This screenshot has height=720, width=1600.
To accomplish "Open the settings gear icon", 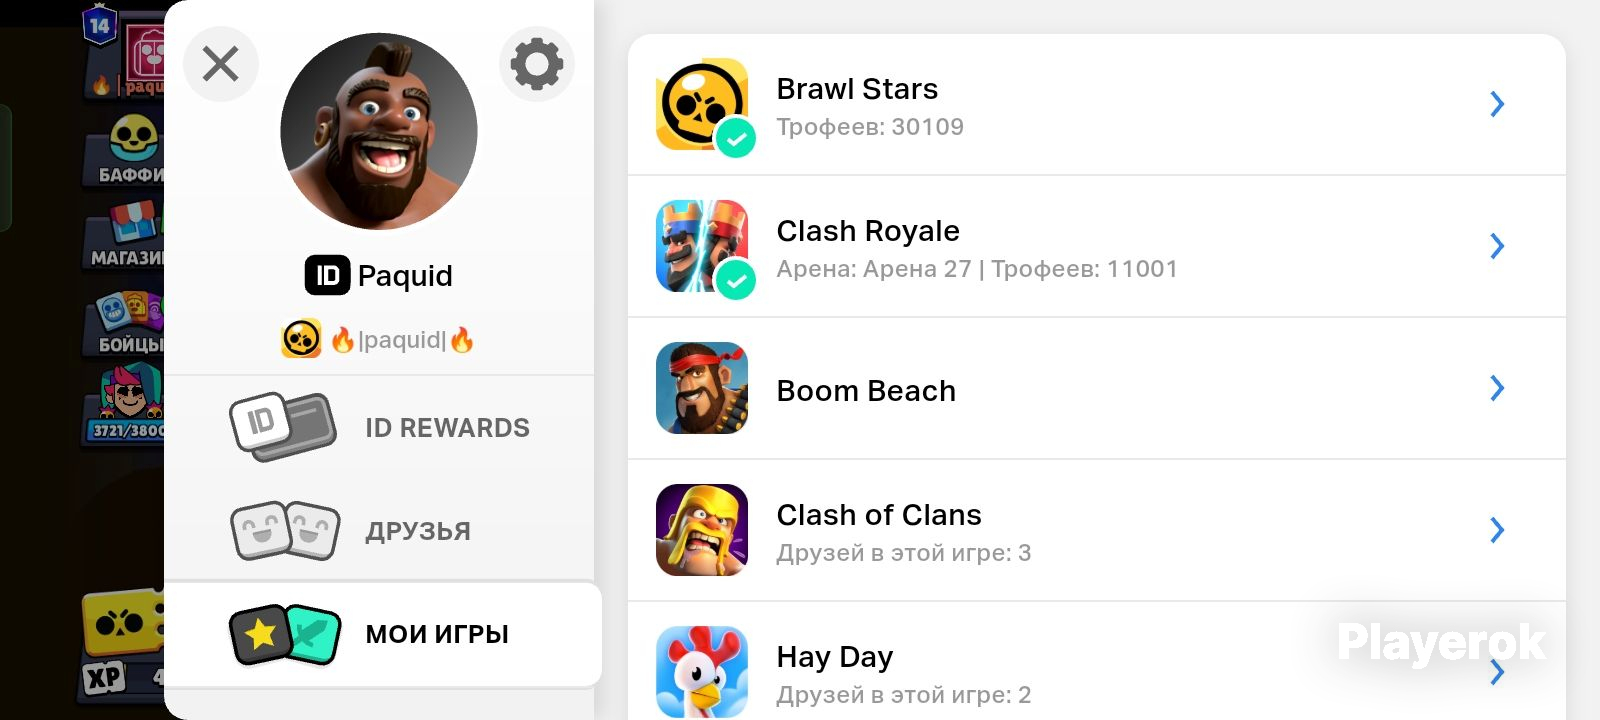I will click(537, 64).
